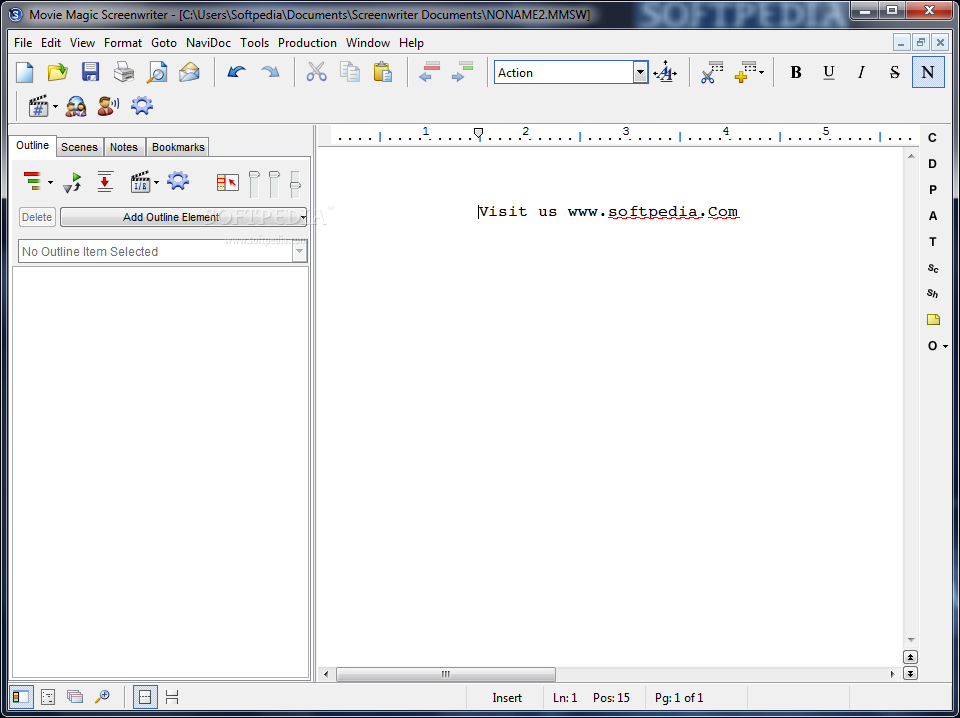Insert Character element with the C sidebar button
The height and width of the screenshot is (718, 960).
[932, 138]
